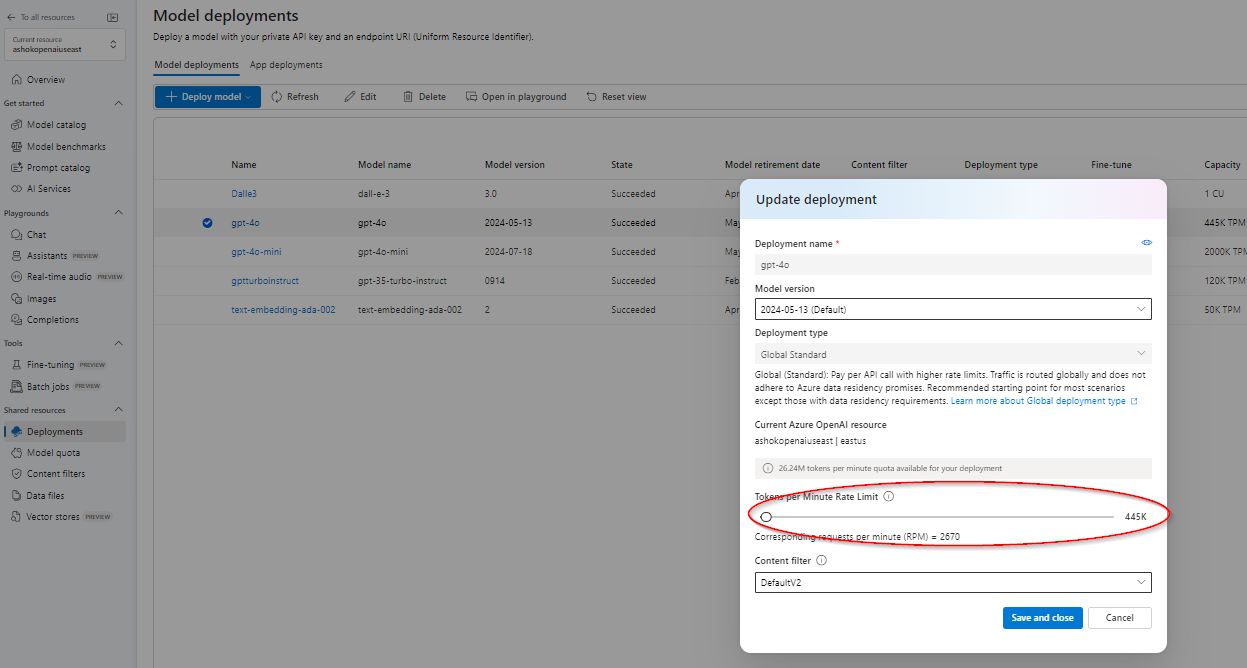Go to Prompt catalog
The image size is (1247, 668).
[58, 168]
